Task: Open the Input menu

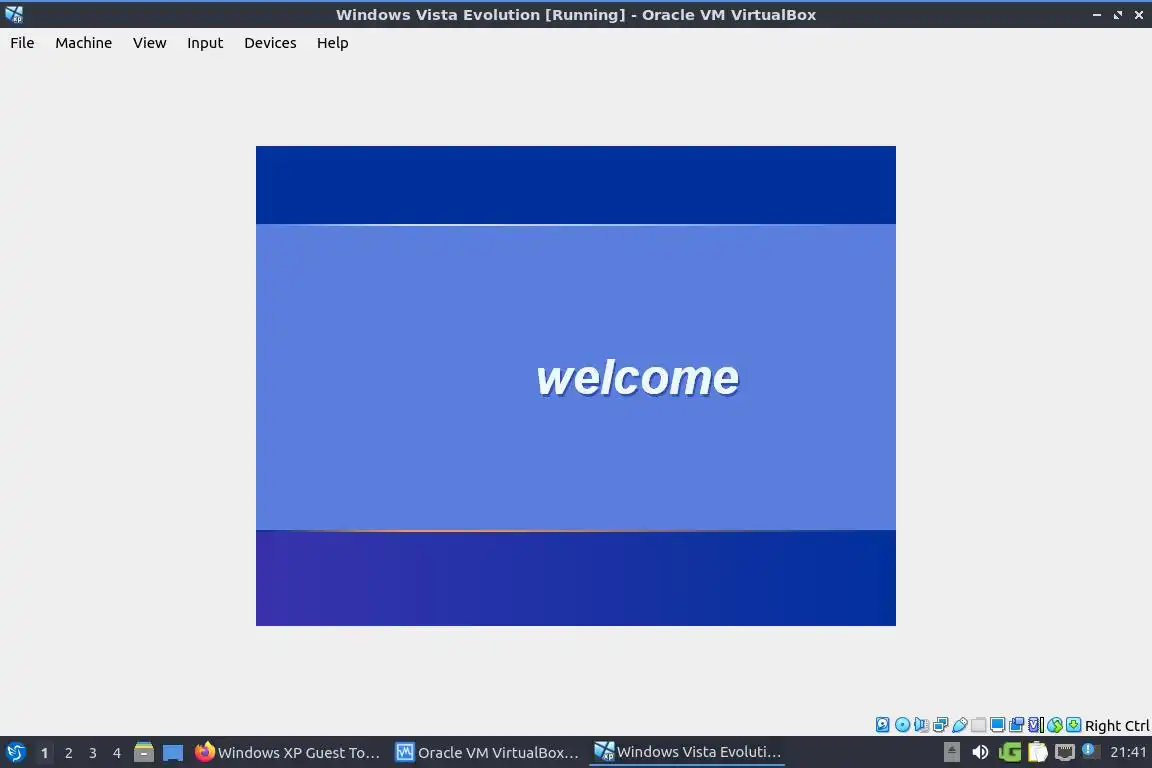Action: [x=205, y=43]
